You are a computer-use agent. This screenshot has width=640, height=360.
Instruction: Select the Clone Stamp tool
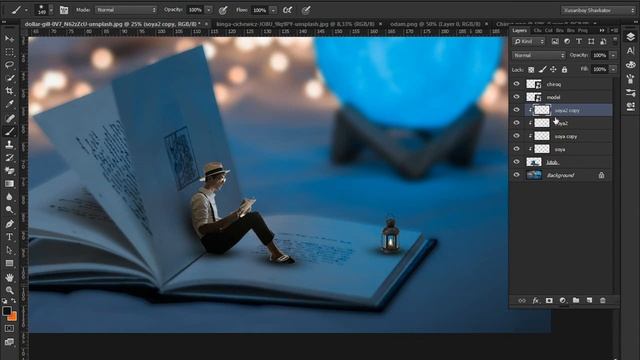[x=9, y=144]
